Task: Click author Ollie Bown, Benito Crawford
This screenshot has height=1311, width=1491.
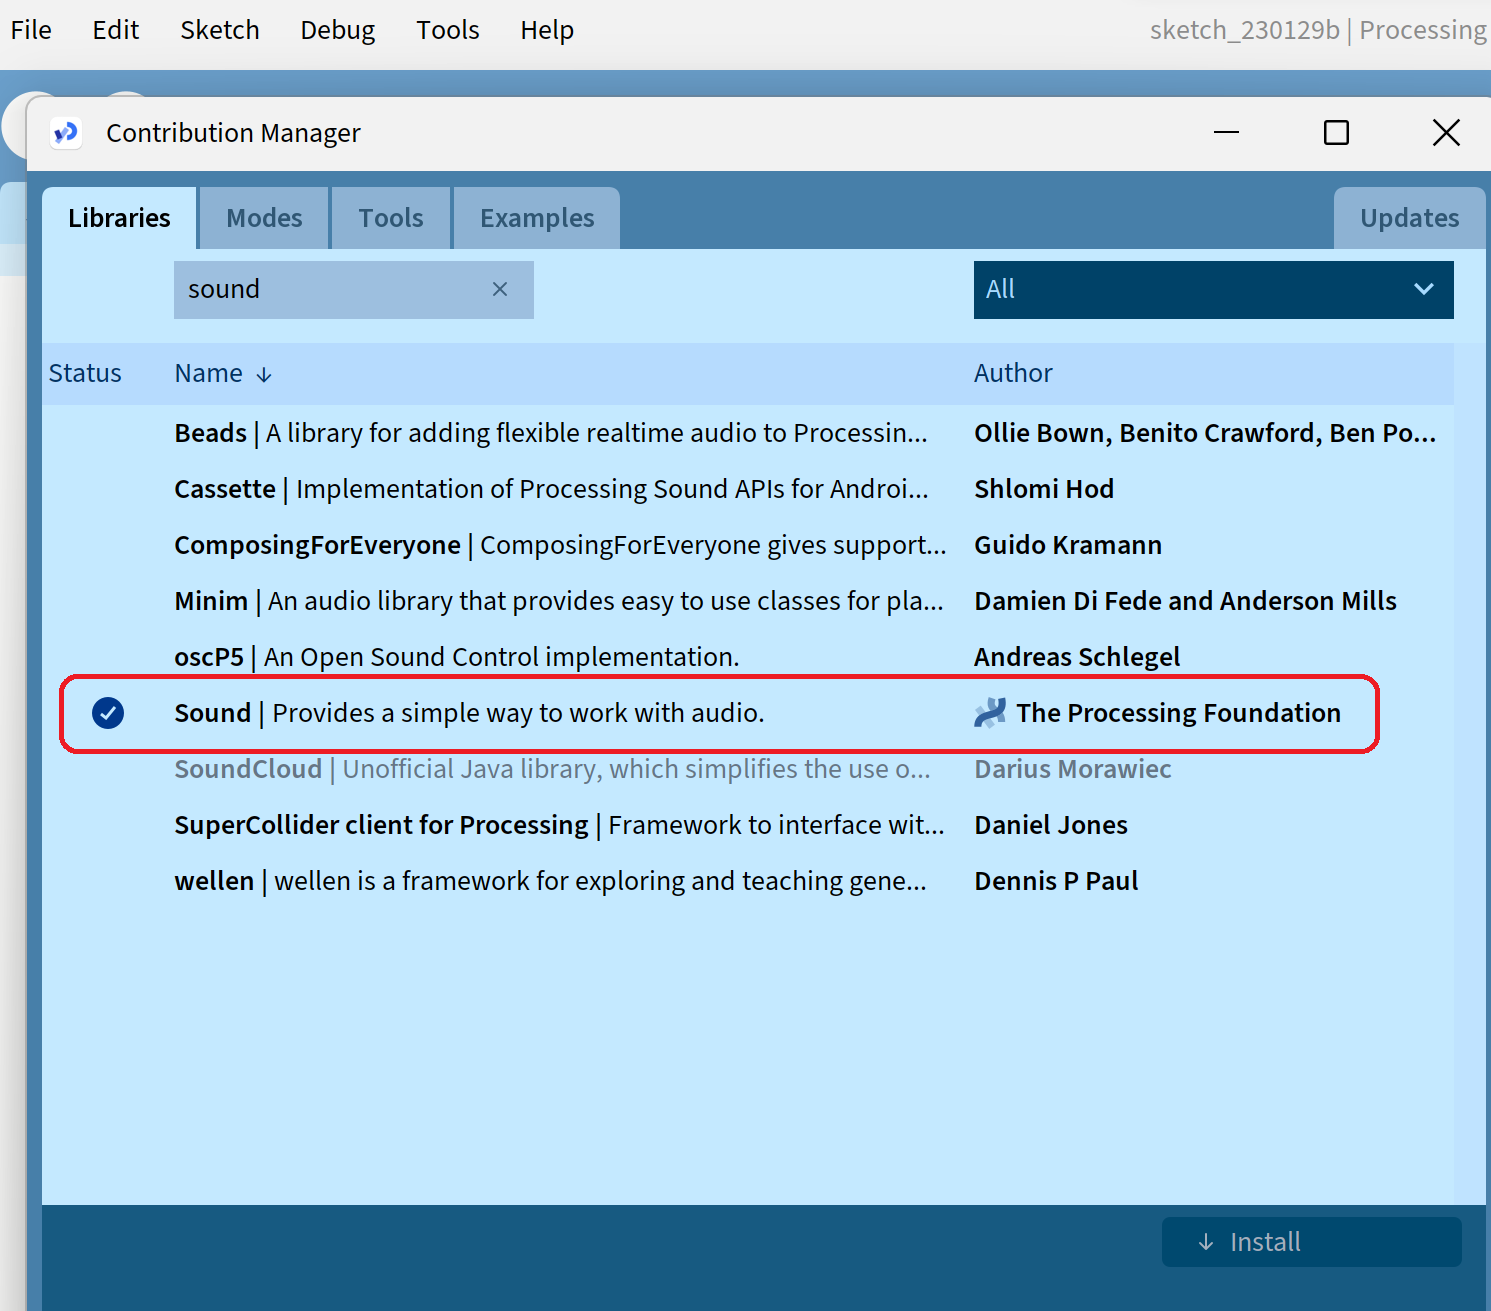Action: coord(1205,433)
